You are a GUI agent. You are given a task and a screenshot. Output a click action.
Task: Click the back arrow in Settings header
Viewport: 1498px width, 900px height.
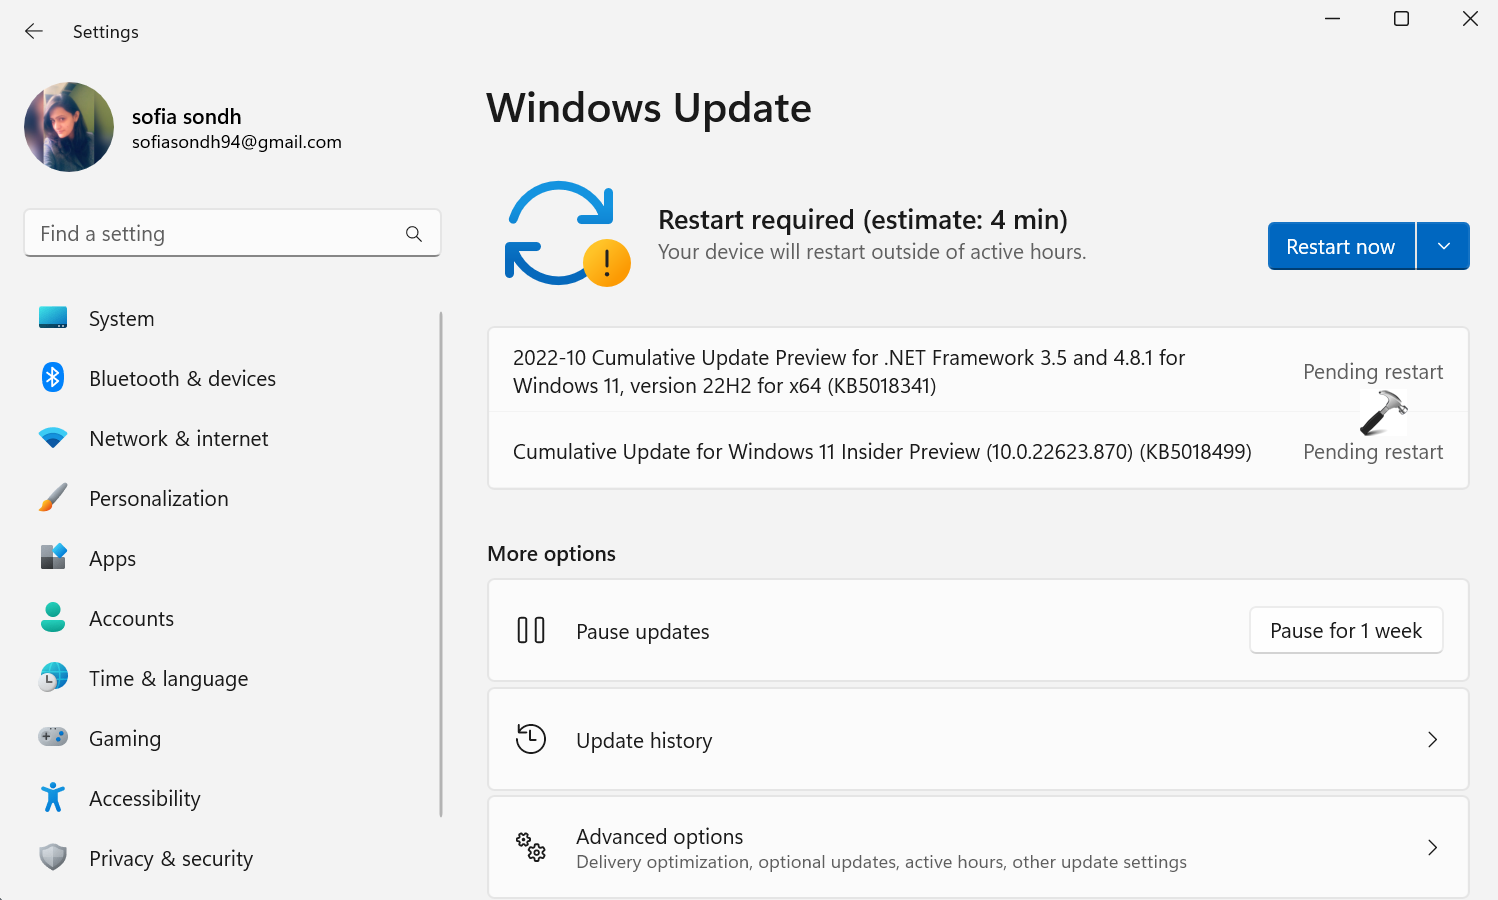click(34, 31)
